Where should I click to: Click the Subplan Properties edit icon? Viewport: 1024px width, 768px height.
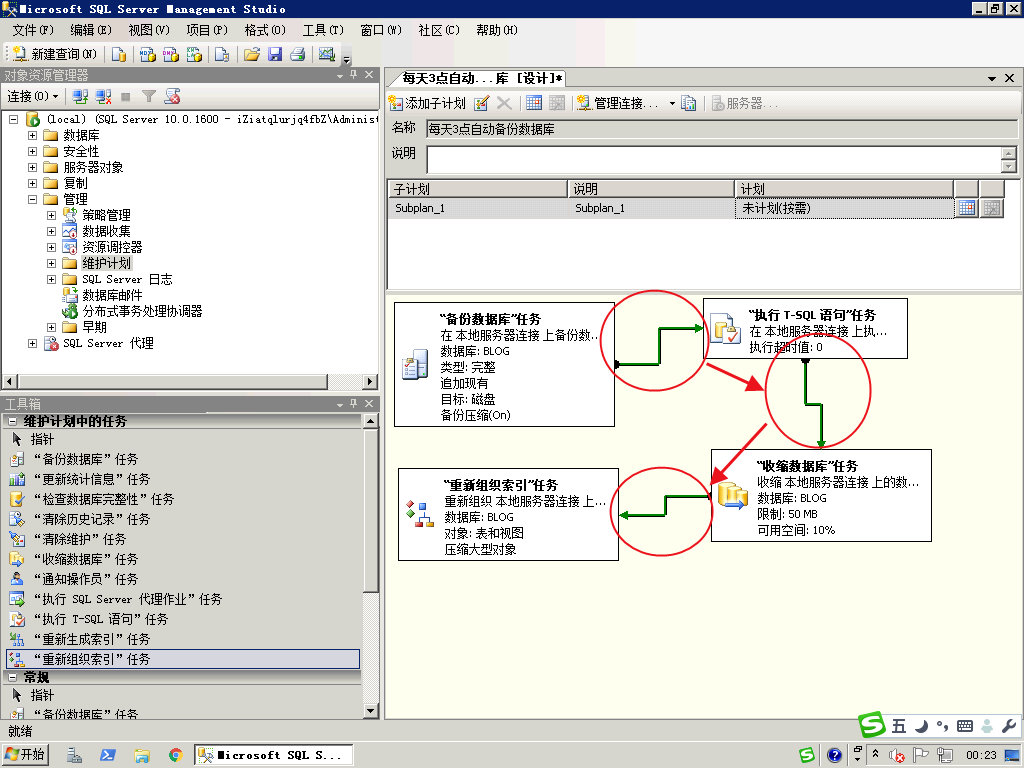click(x=481, y=103)
